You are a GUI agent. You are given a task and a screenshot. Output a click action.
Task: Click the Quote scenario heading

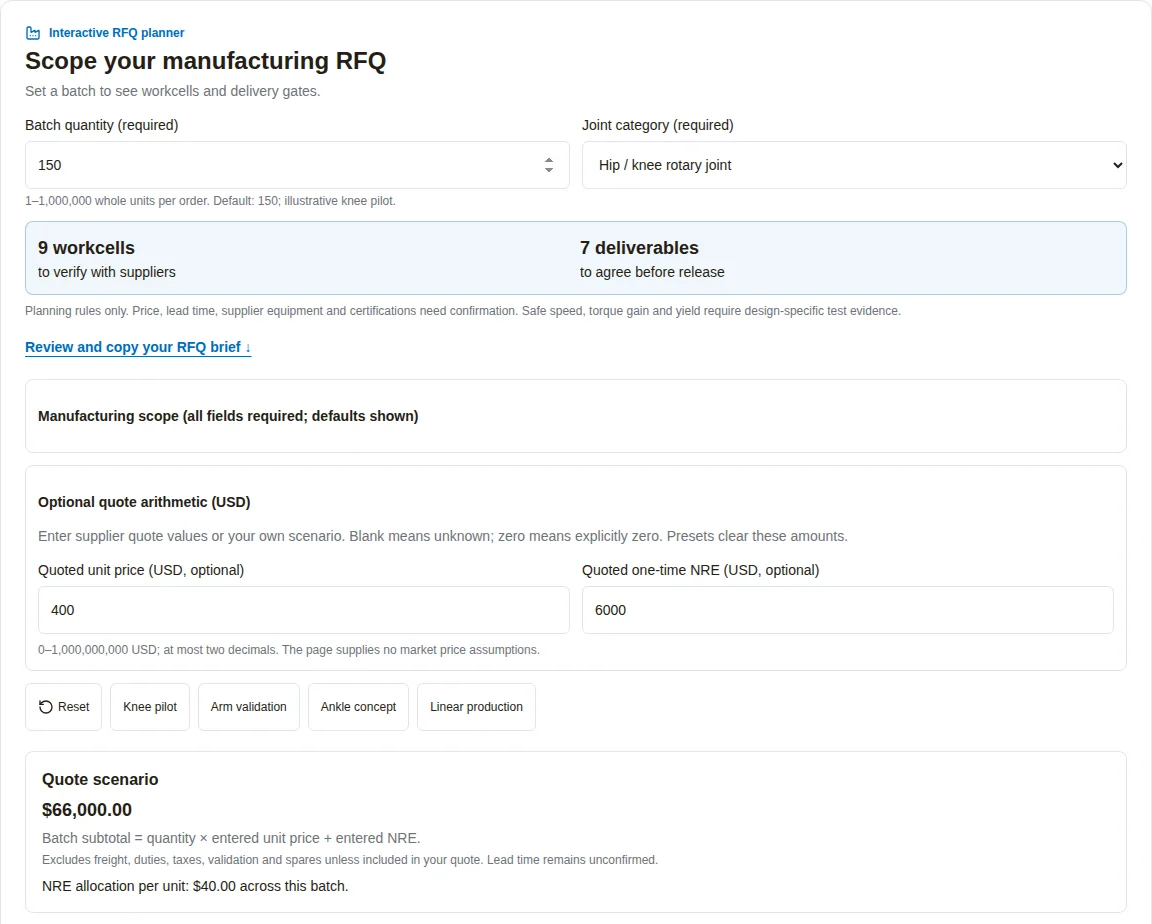click(x=100, y=780)
